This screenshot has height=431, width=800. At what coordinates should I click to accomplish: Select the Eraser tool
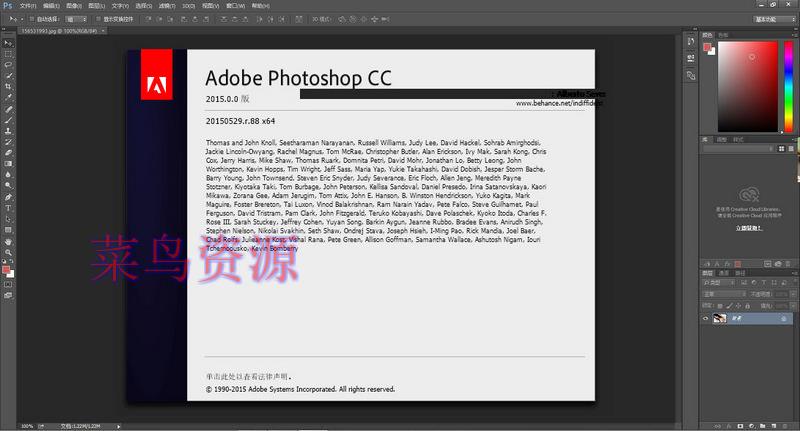click(x=8, y=153)
